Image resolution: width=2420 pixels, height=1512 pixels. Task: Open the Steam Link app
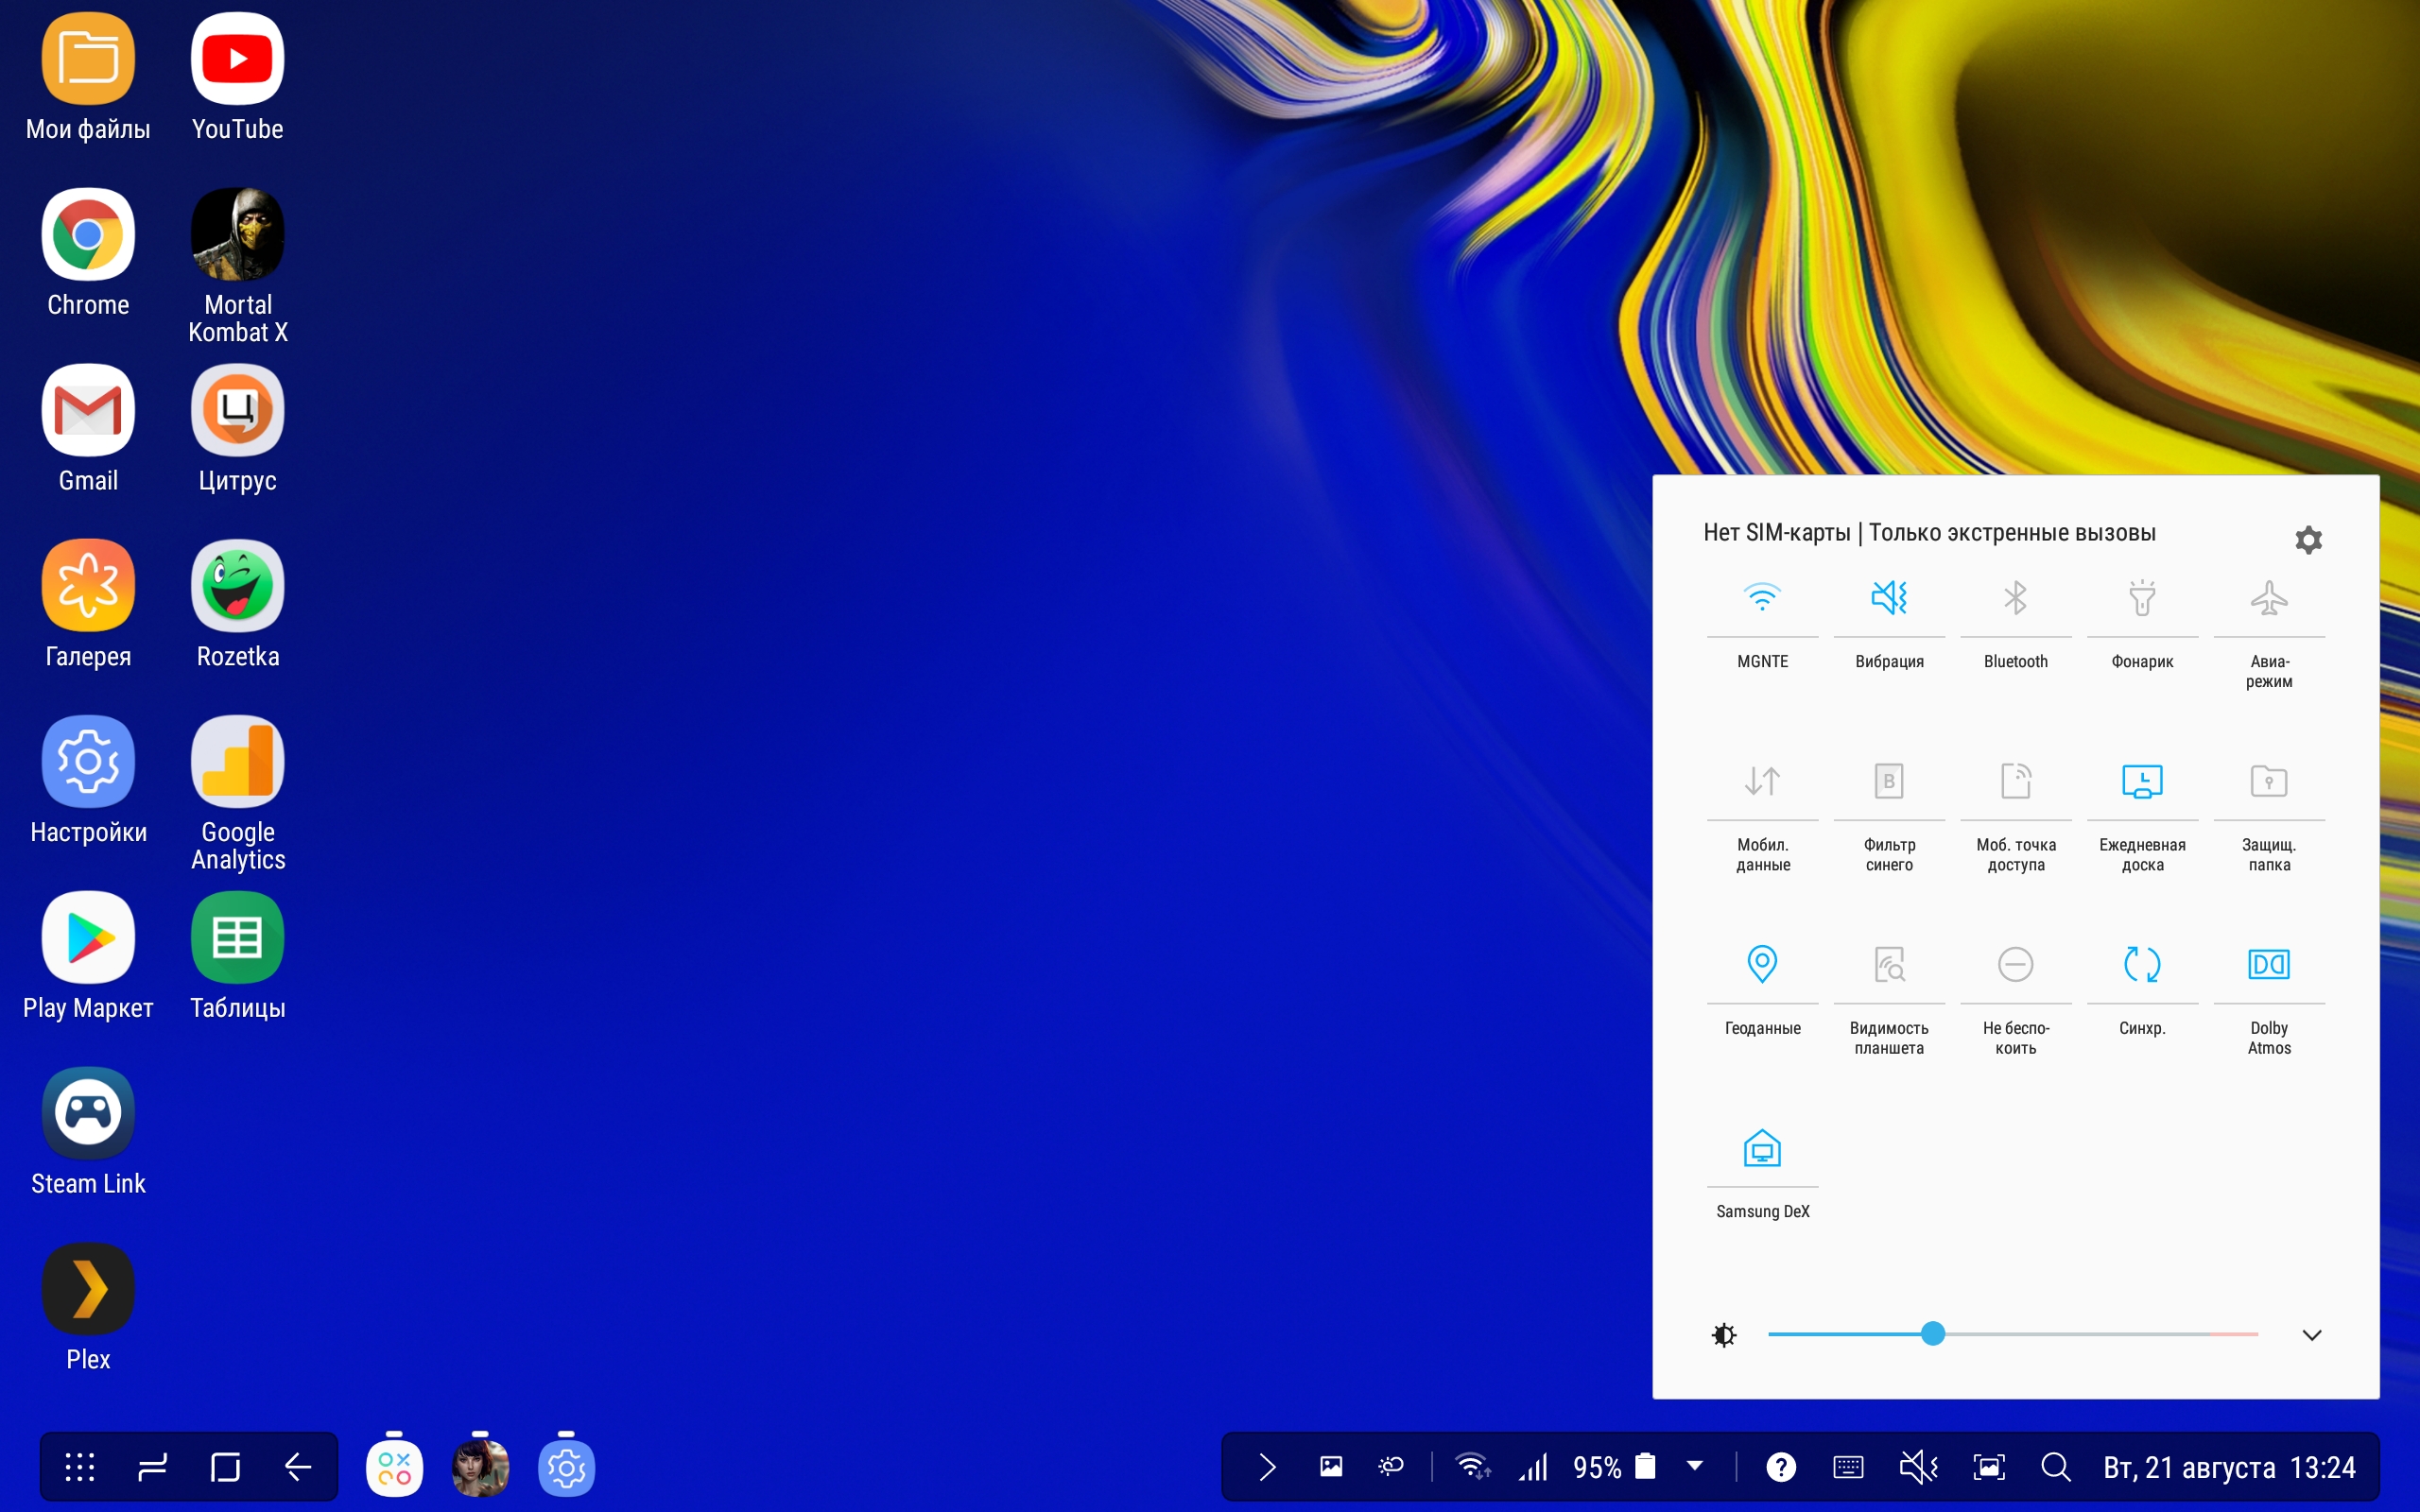point(88,1112)
